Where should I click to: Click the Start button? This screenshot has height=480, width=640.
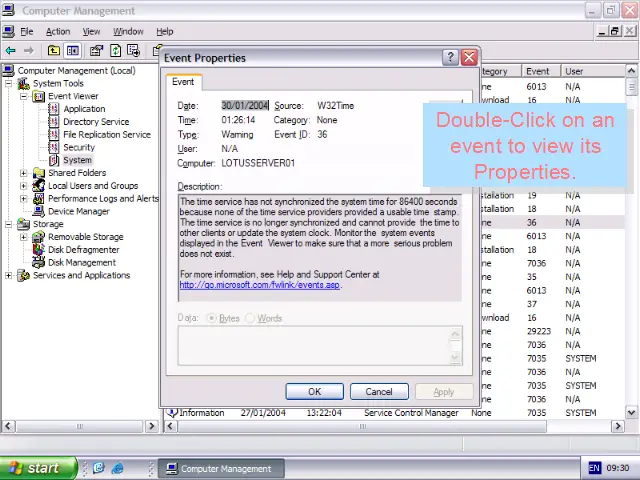pos(38,468)
